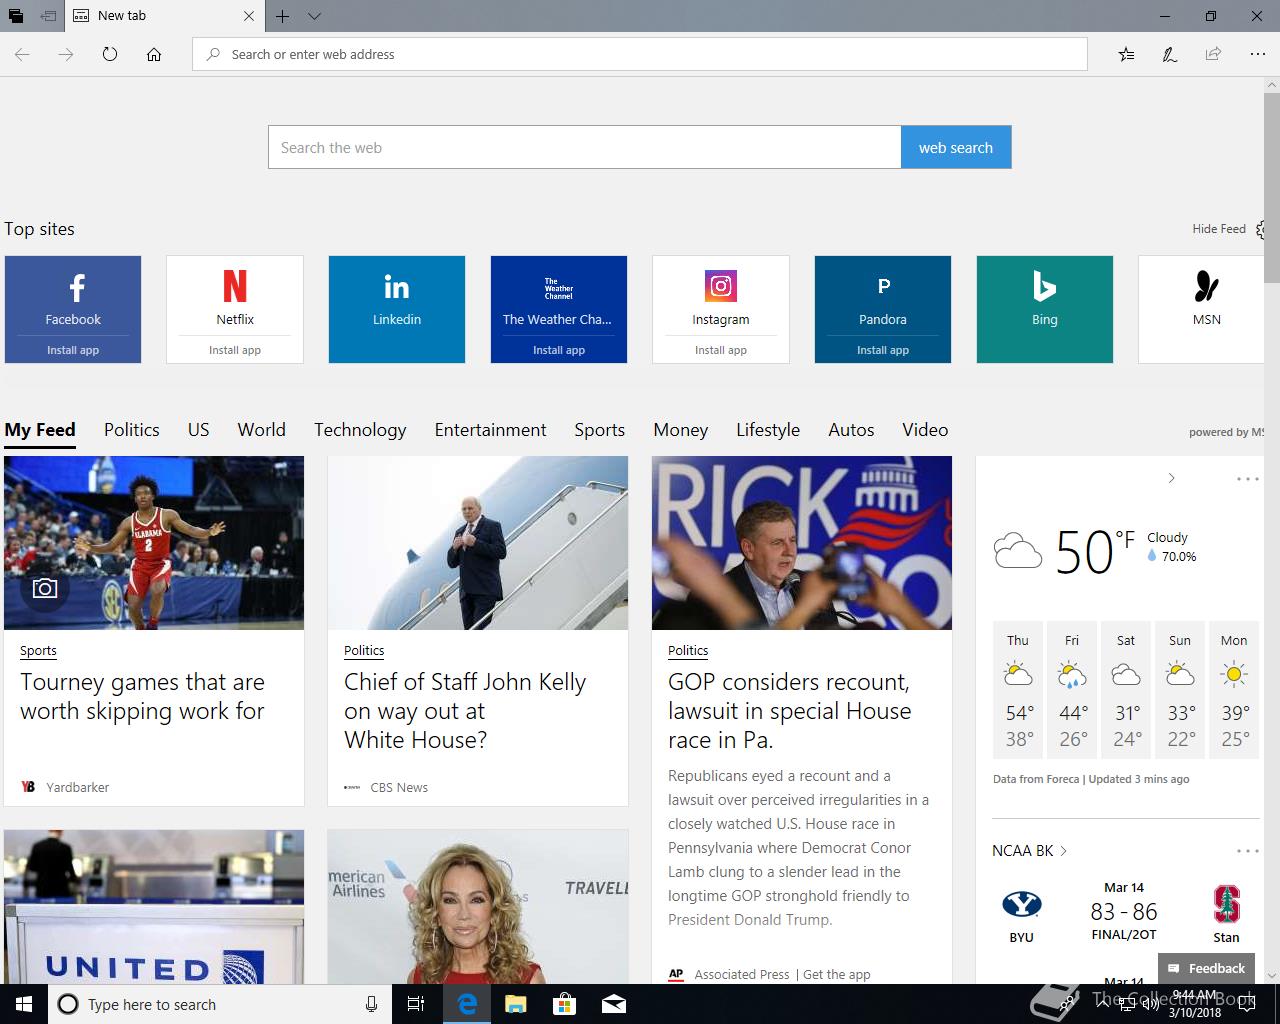
Task: Open Mail app from taskbar
Action: [x=614, y=1004]
